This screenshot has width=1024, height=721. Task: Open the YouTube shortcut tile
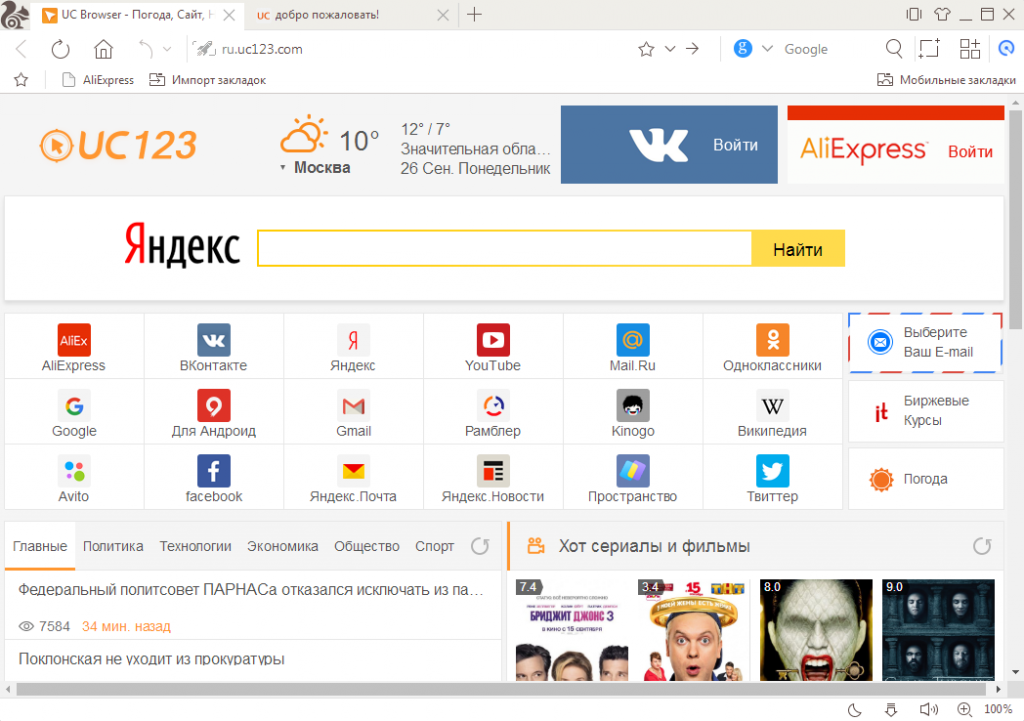point(492,347)
